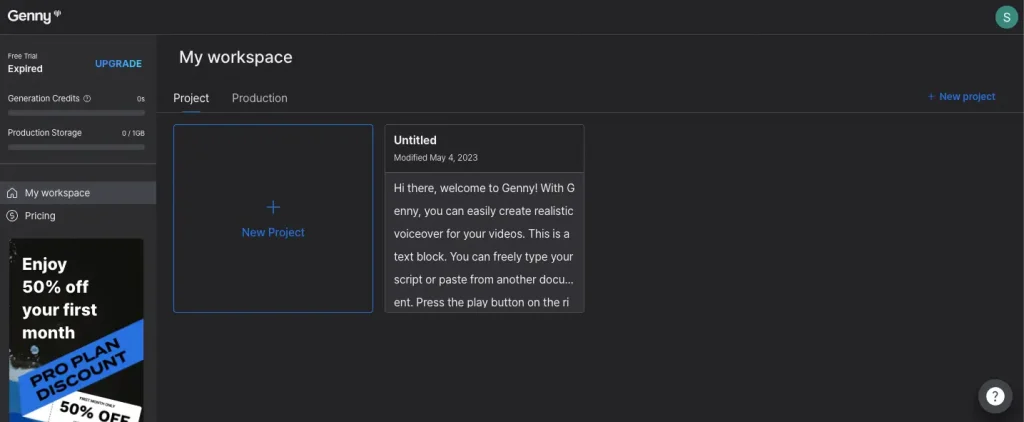Screen dimensions: 1024x422
Task: Click UPGRADE link in sidebar
Action: 118,63
